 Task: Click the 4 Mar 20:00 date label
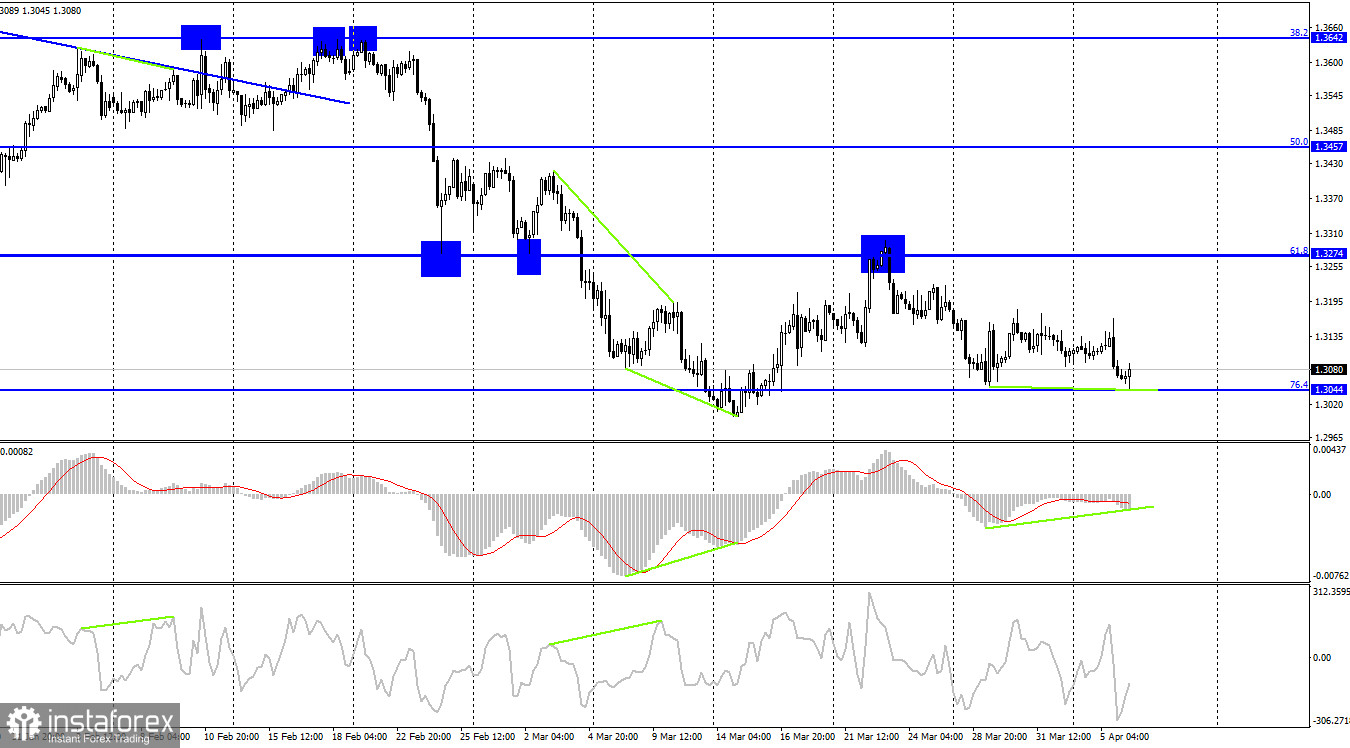[x=613, y=738]
